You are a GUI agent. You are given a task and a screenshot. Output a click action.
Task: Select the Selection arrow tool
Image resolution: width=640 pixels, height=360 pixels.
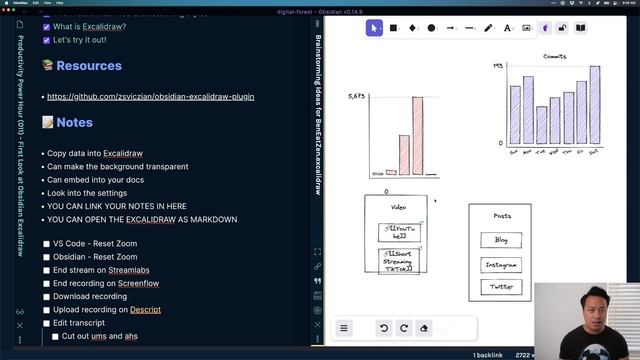point(374,28)
